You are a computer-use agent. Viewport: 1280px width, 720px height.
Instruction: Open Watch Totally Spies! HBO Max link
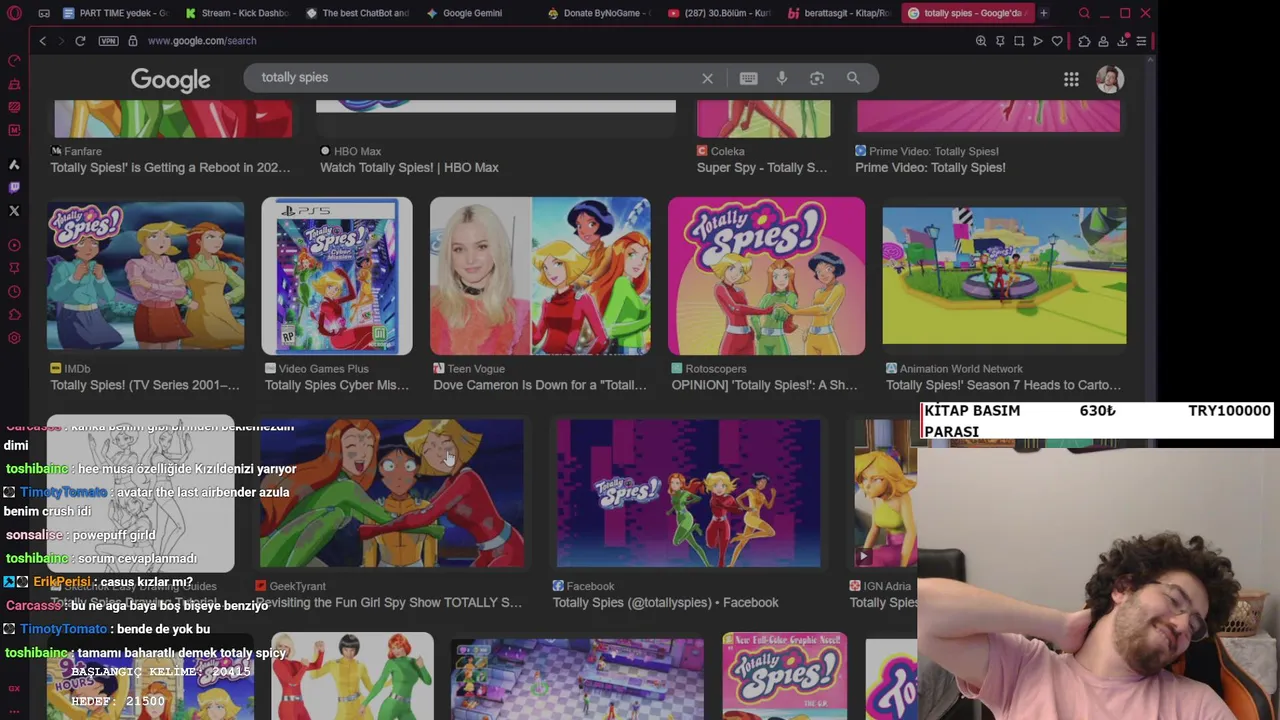pyautogui.click(x=409, y=168)
